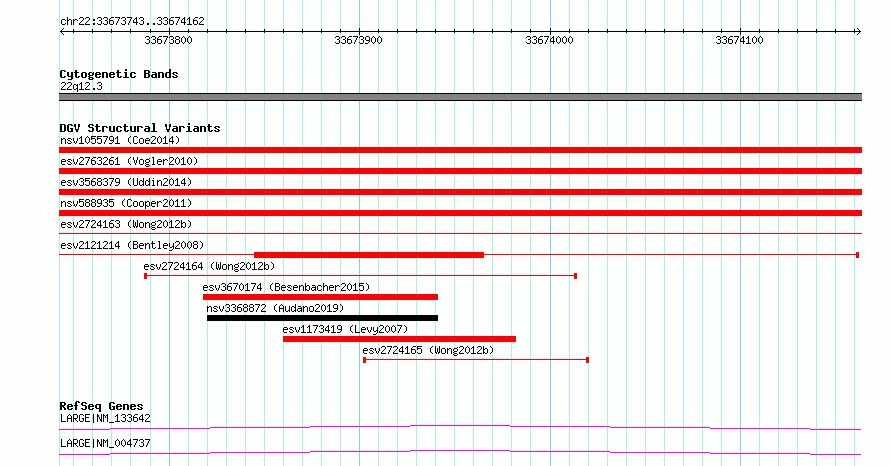Click the 33673800 ruler position
This screenshot has width=890, height=466.
coord(169,40)
